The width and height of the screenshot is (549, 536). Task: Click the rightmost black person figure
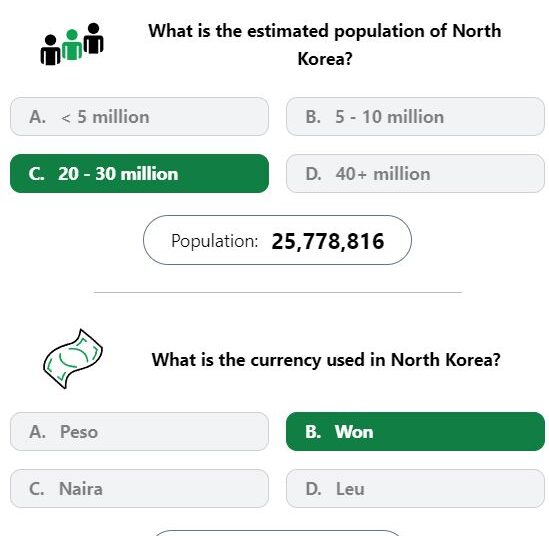(93, 38)
